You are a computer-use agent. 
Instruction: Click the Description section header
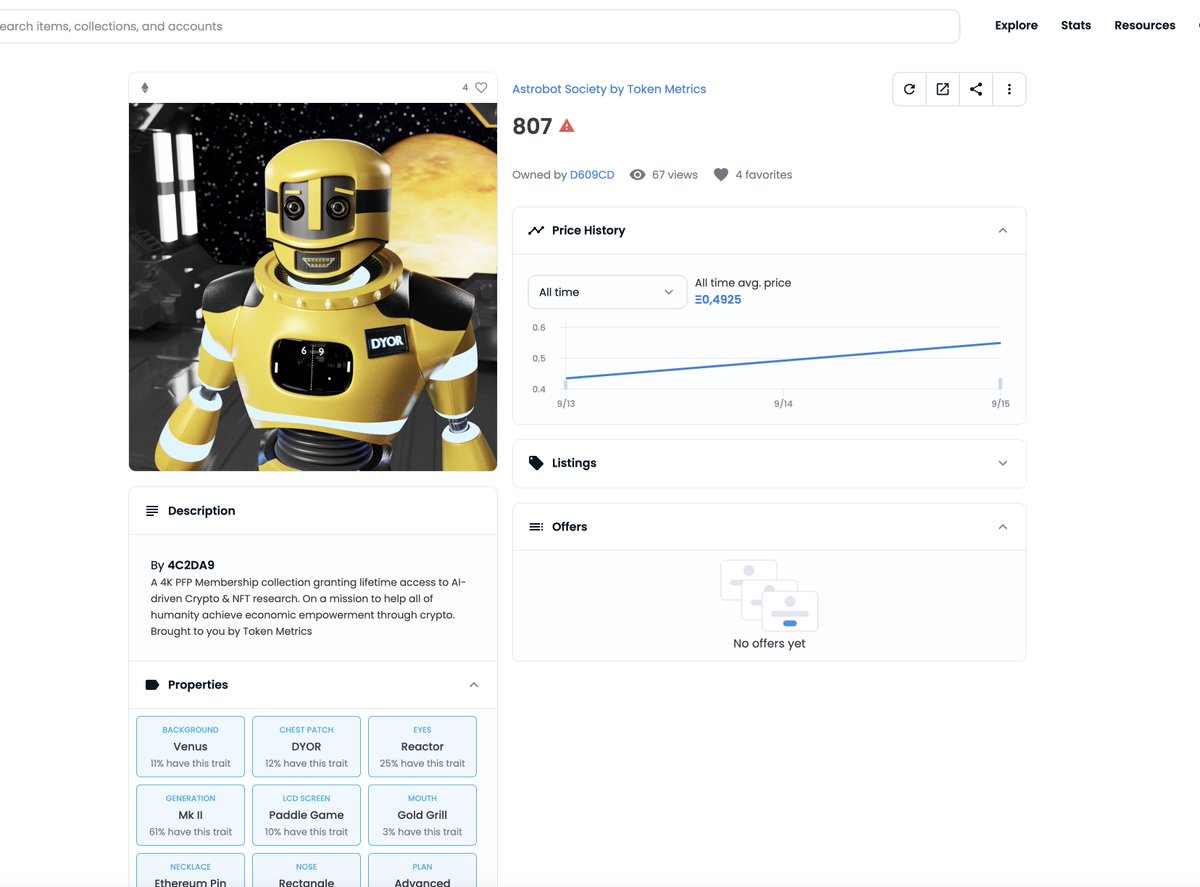coord(313,511)
